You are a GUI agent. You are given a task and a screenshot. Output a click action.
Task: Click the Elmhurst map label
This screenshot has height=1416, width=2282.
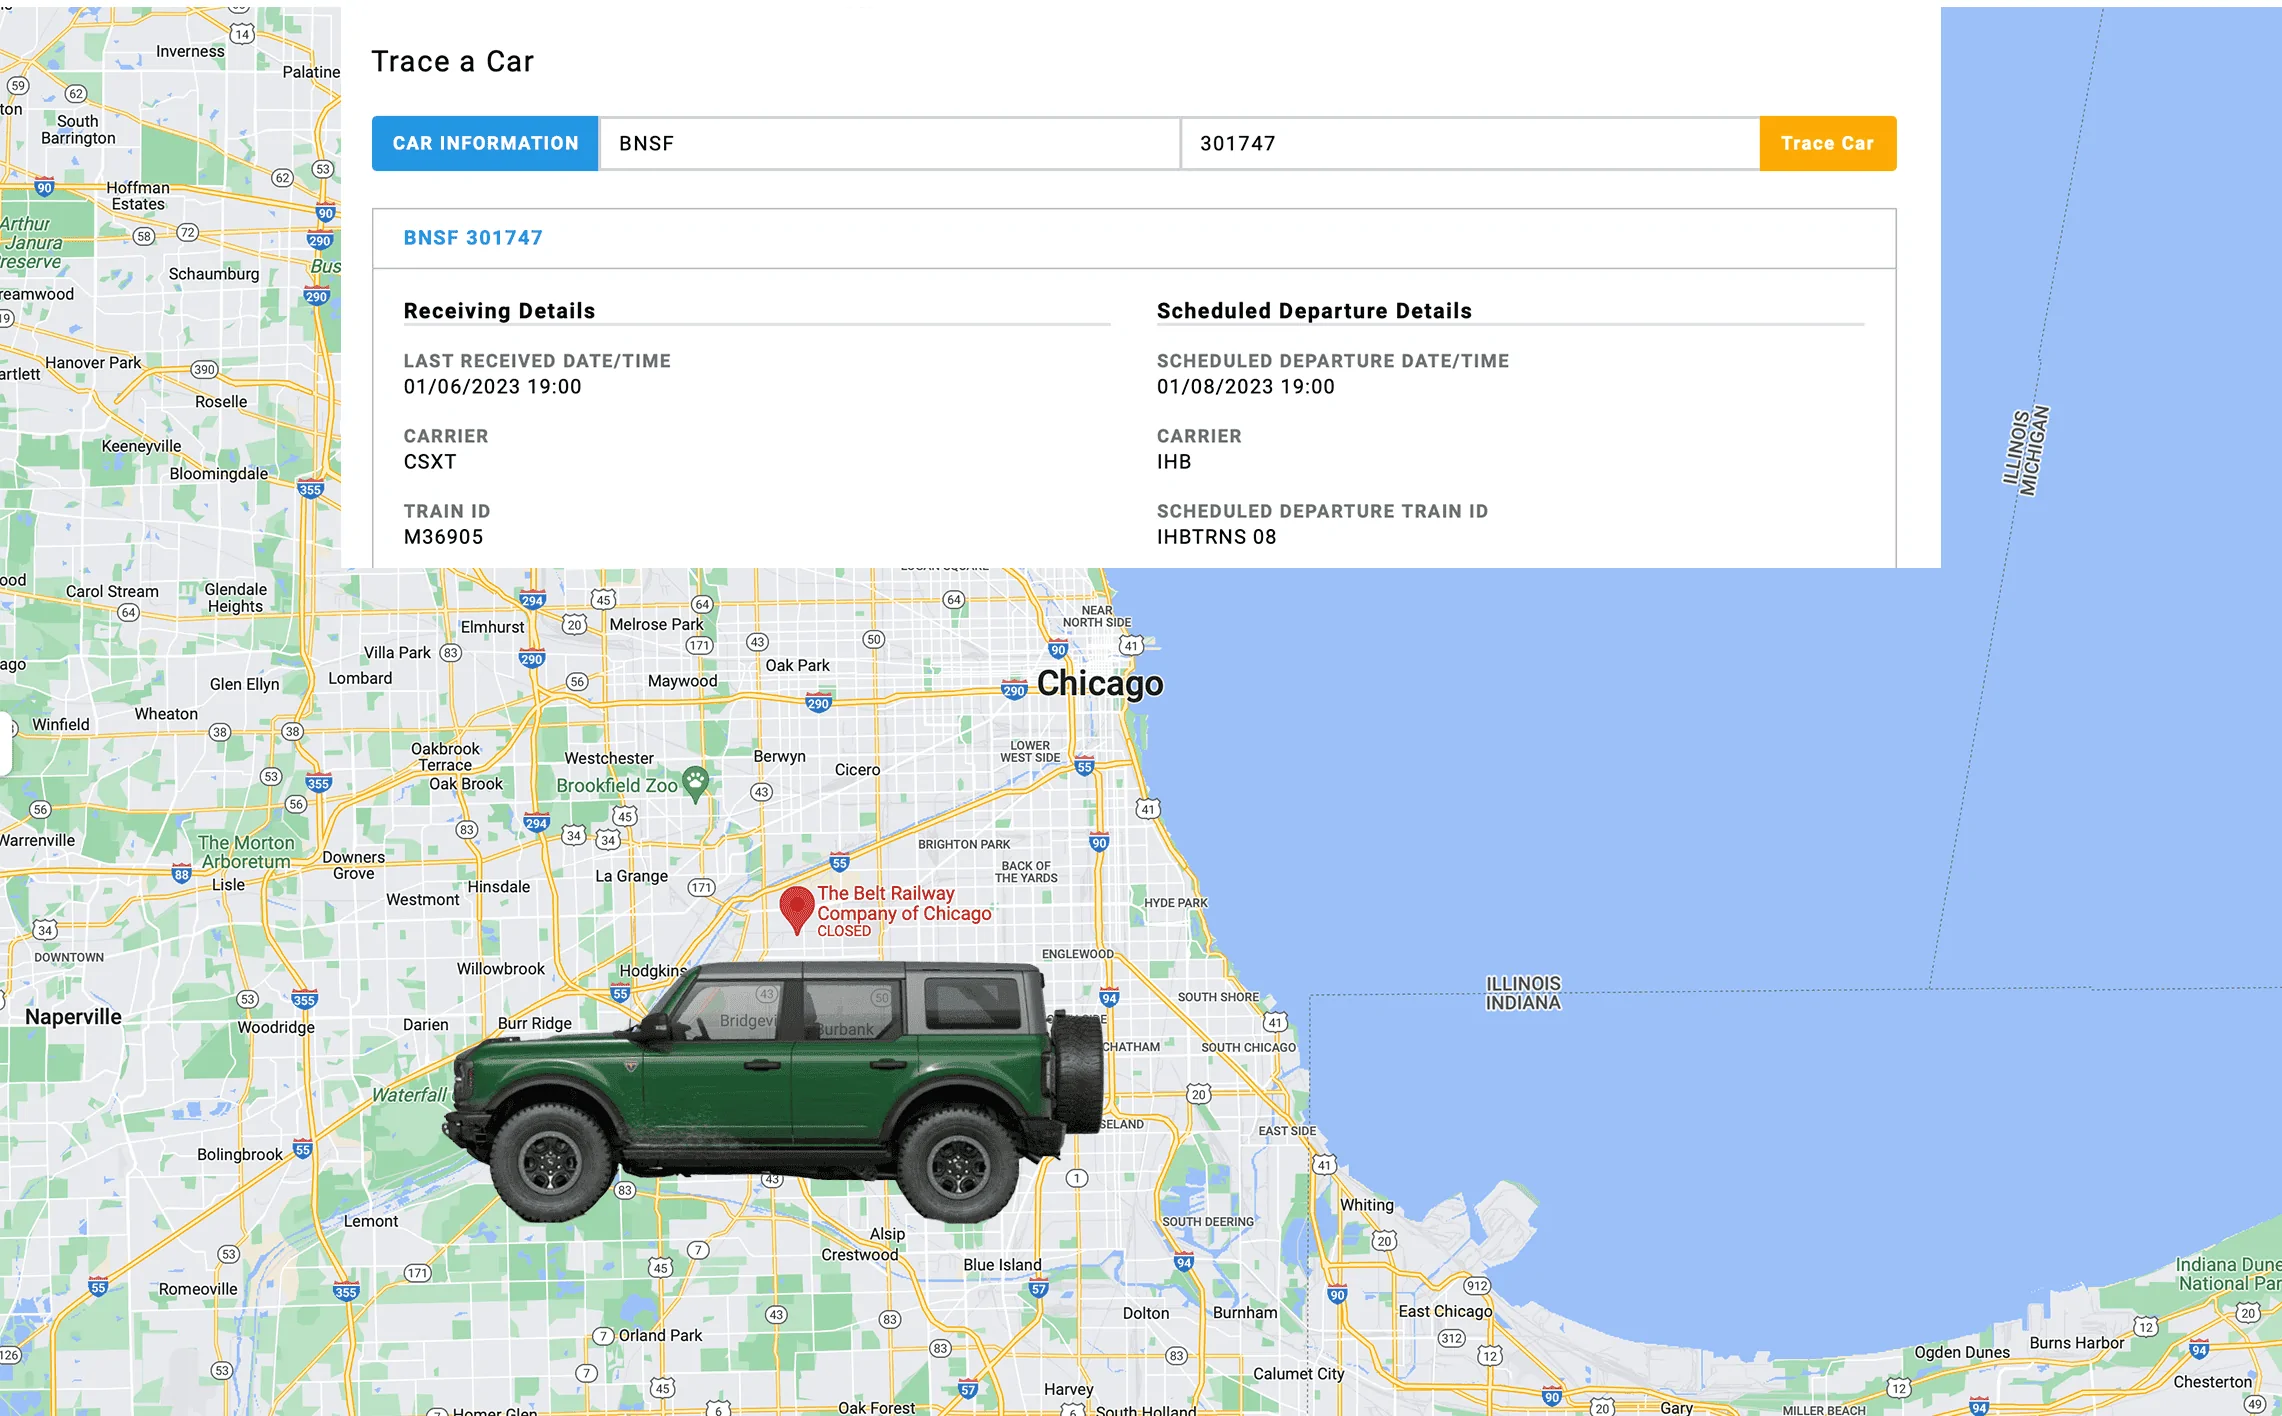492,627
